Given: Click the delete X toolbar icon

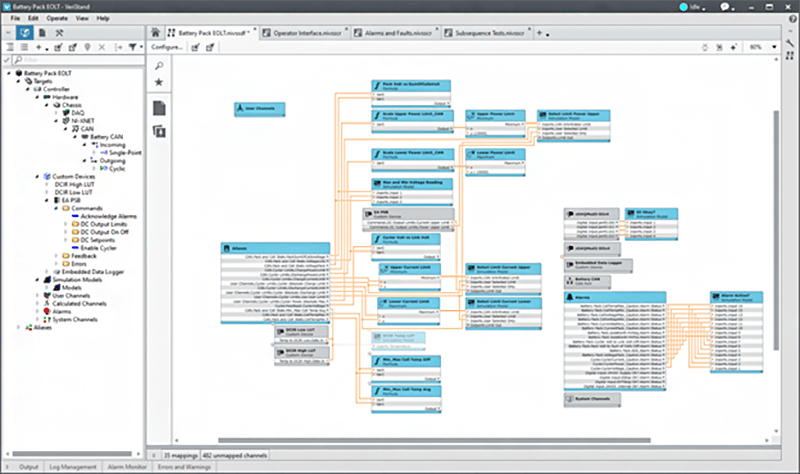Looking at the screenshot, I should 102,47.
